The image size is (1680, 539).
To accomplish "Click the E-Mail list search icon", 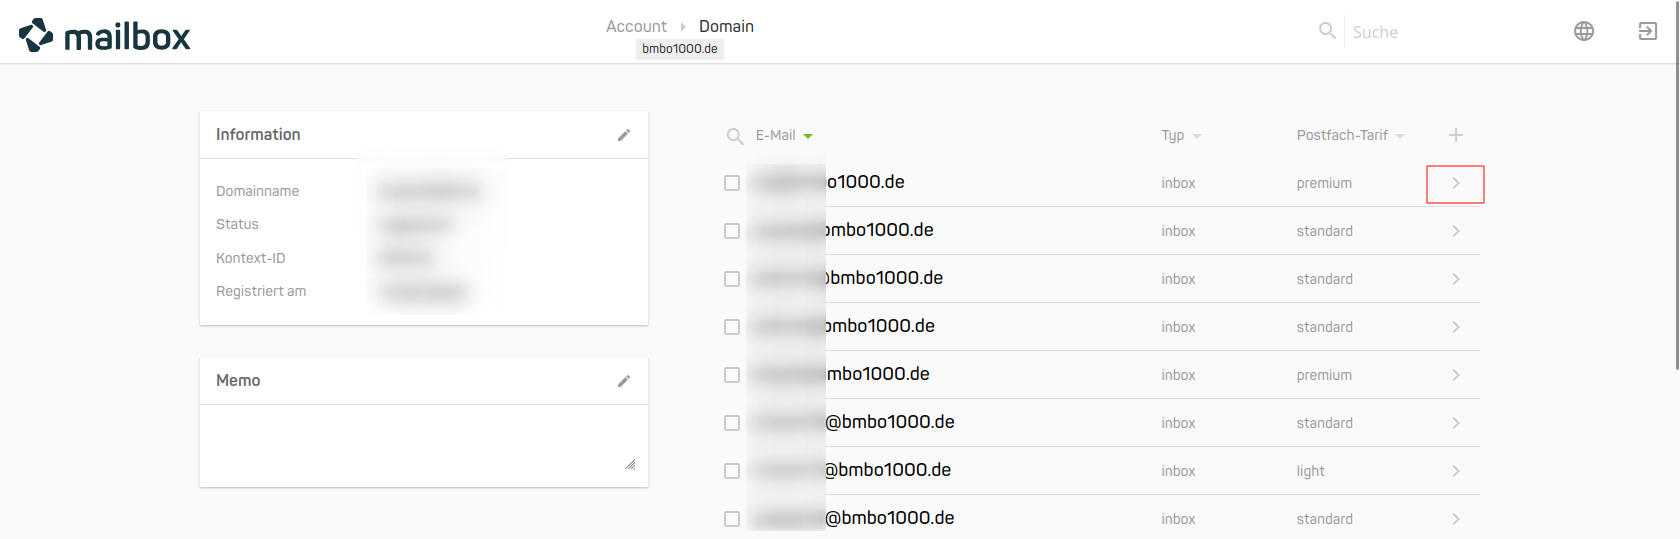I will (x=735, y=136).
